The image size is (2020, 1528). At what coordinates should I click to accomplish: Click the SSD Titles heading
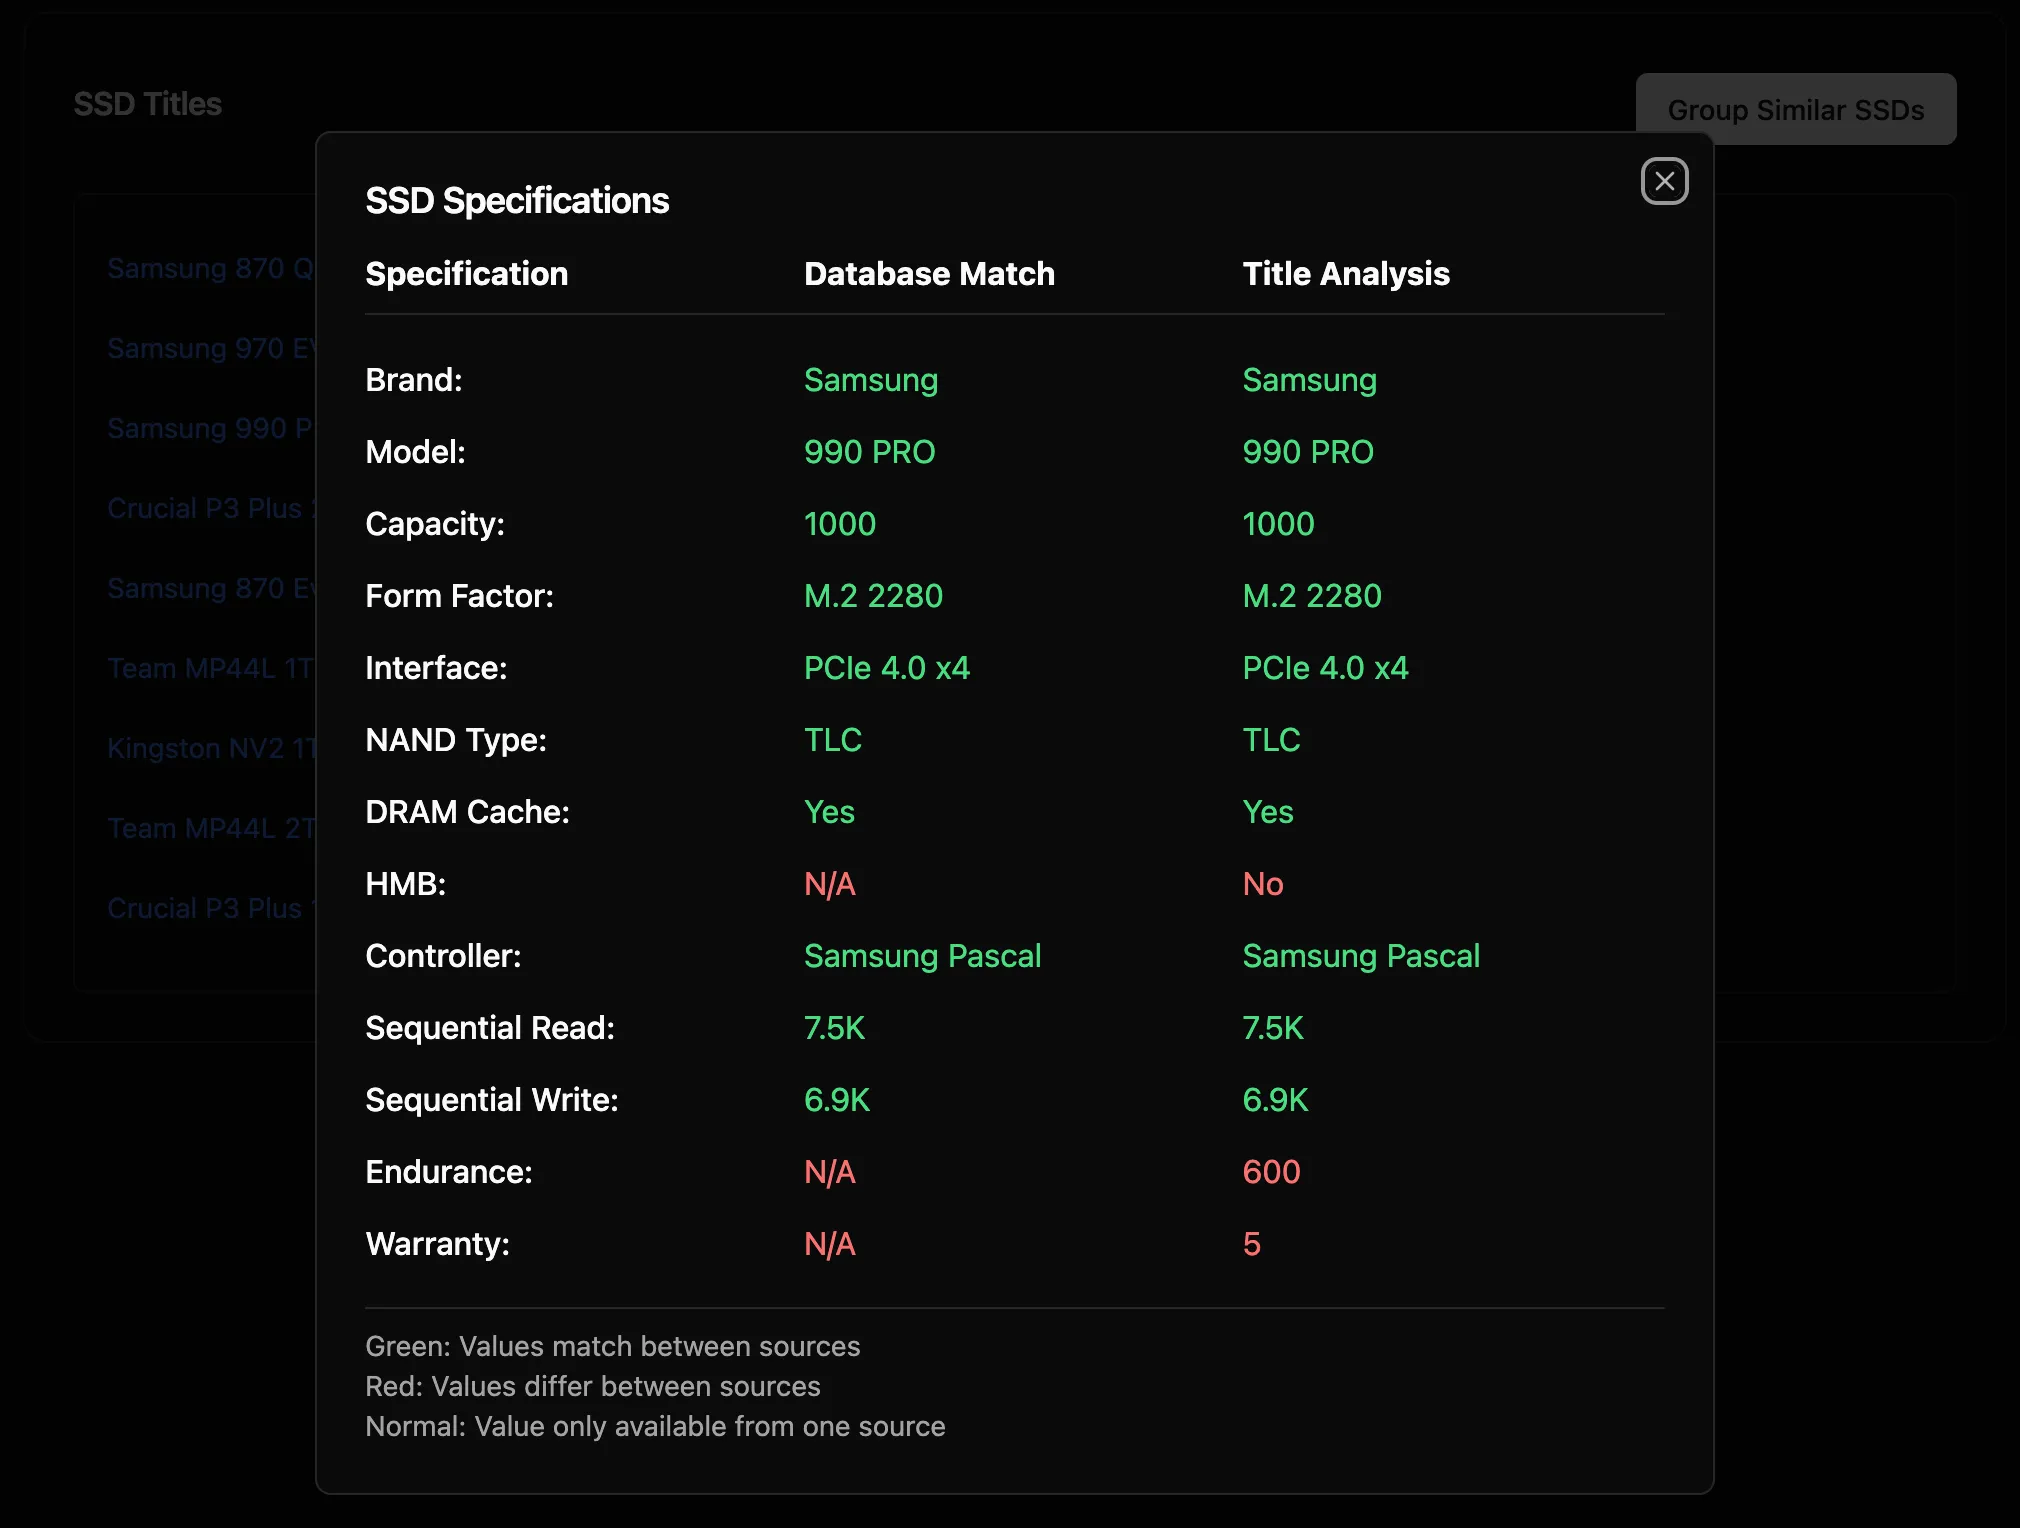click(147, 104)
